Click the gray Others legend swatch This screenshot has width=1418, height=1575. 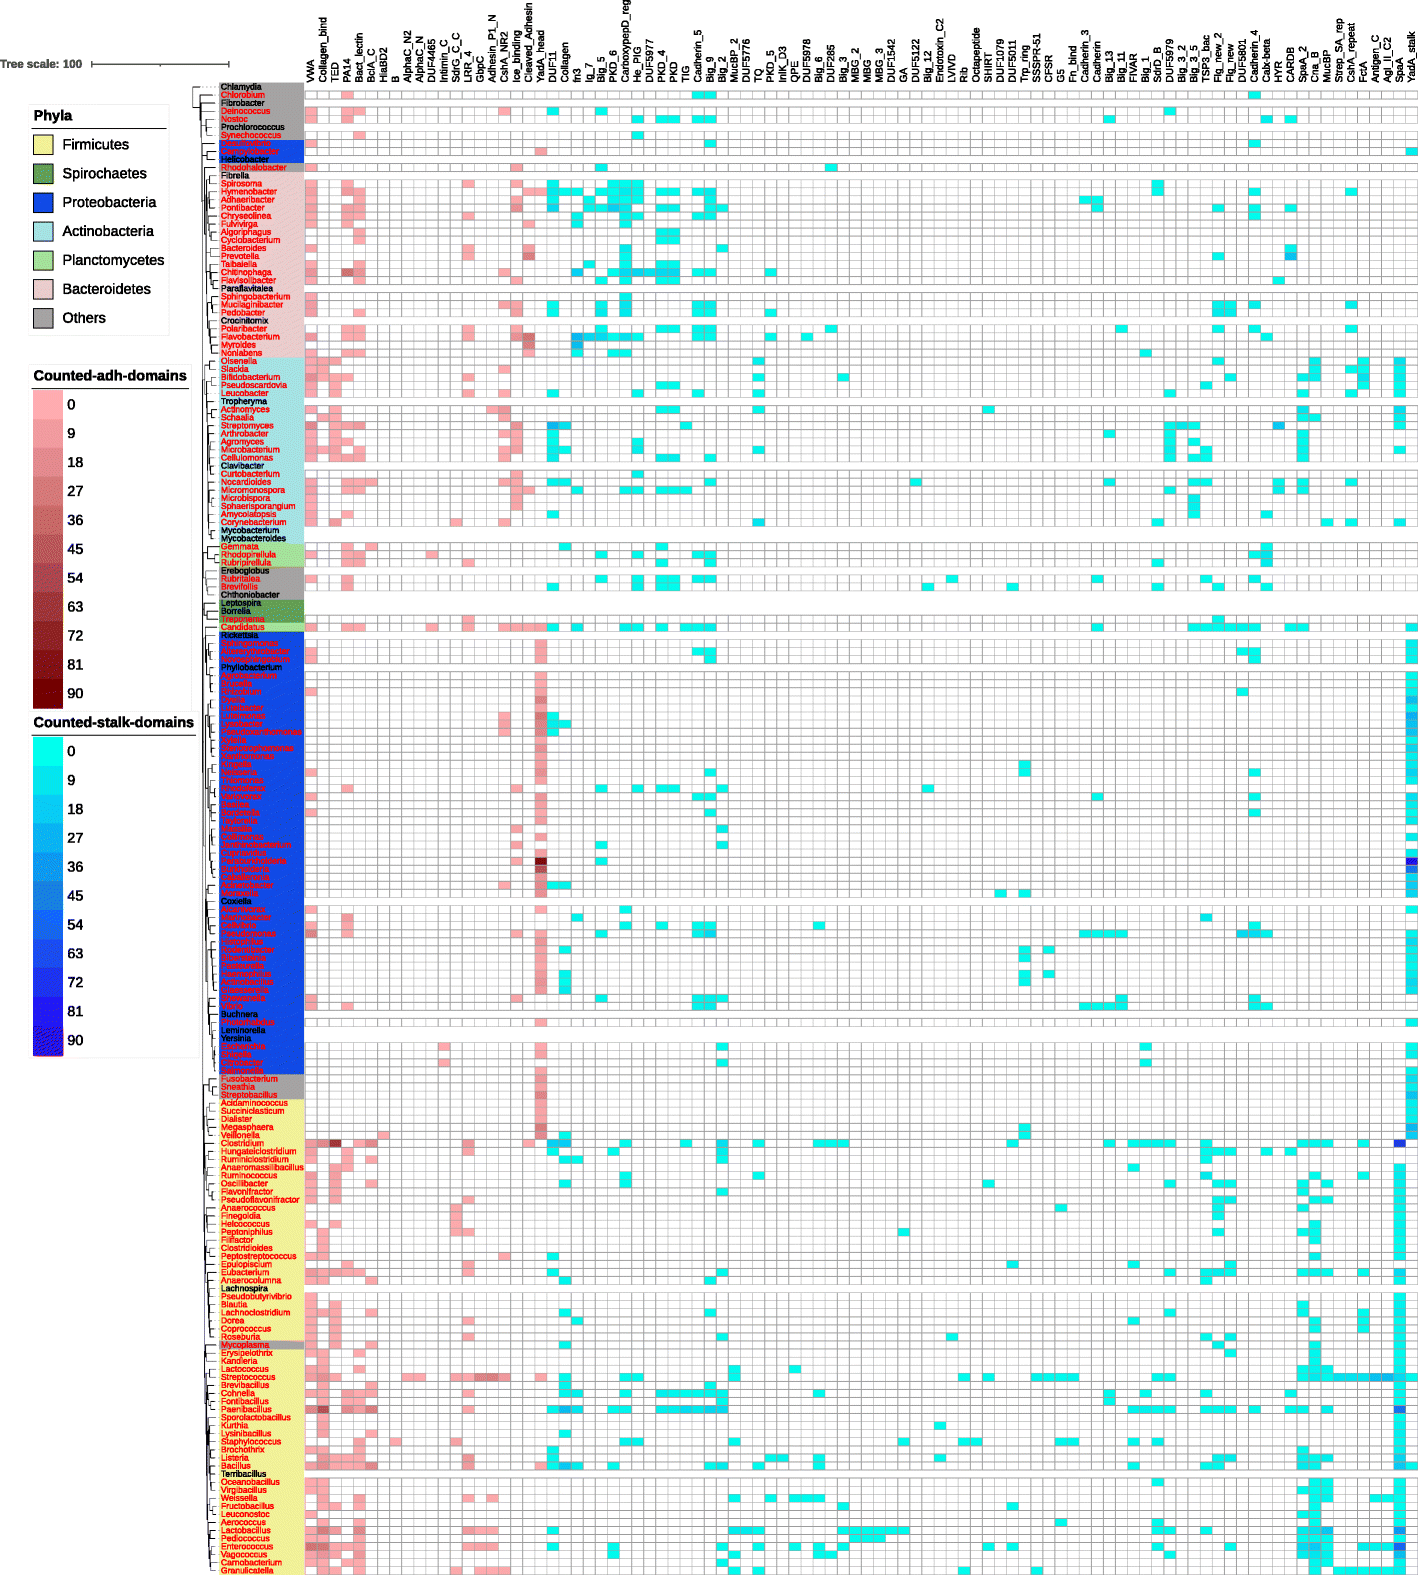click(43, 318)
